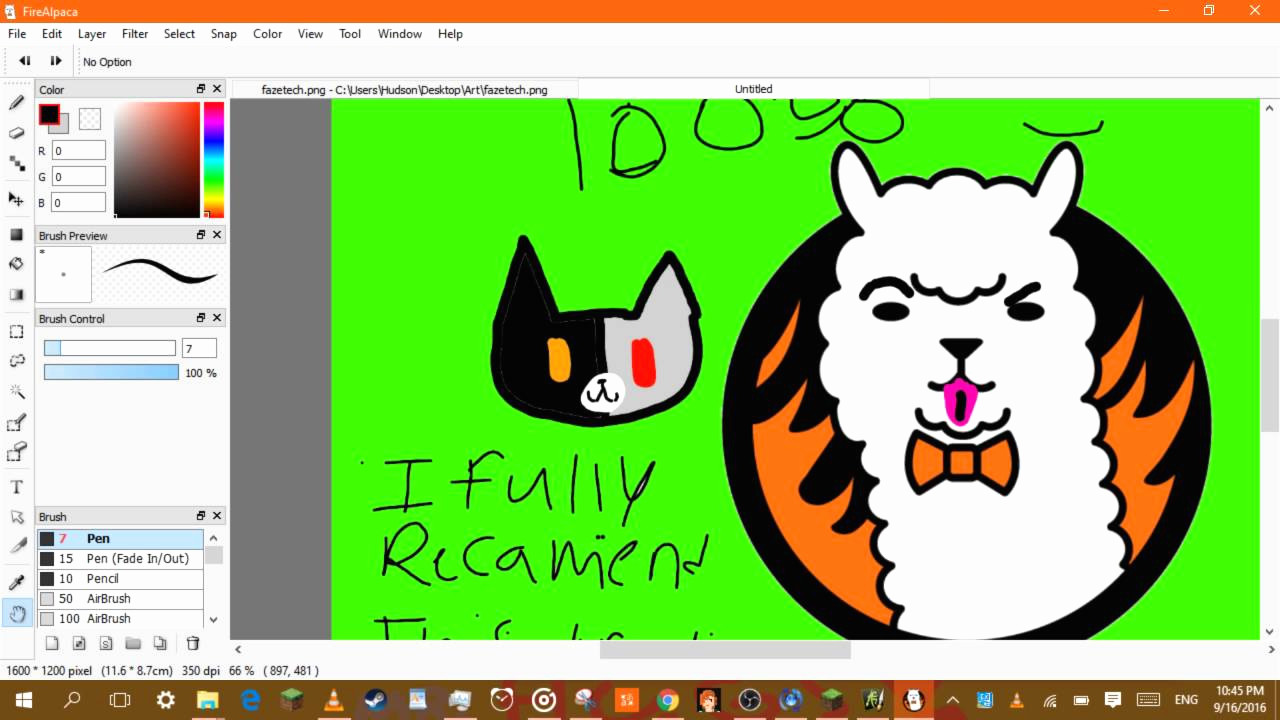
Task: Activate the Fill (Bucket) tool
Action: pyautogui.click(x=16, y=264)
